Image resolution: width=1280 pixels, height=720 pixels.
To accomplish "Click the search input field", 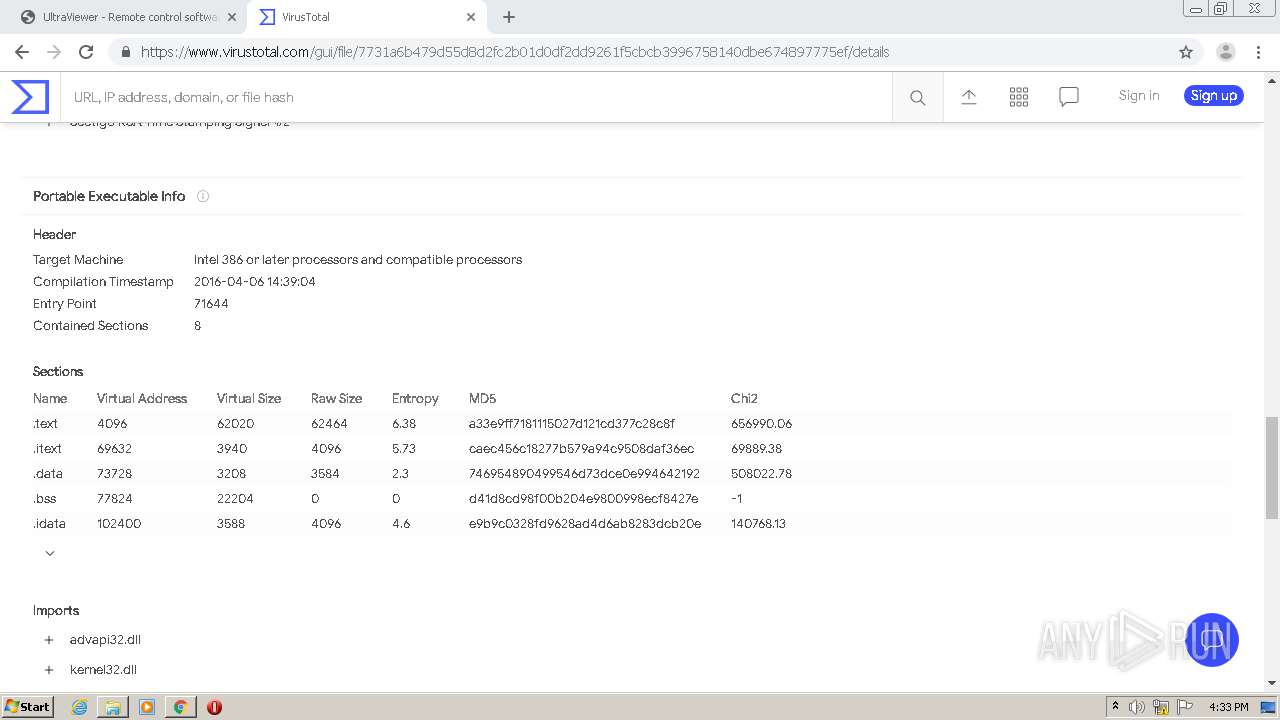I will pos(476,97).
